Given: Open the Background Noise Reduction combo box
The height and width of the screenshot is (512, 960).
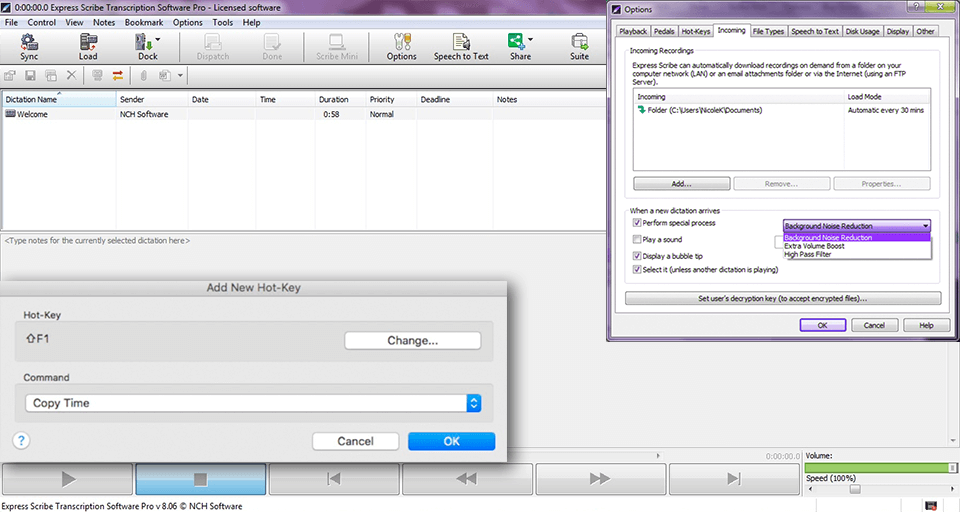Looking at the screenshot, I should pos(857,226).
